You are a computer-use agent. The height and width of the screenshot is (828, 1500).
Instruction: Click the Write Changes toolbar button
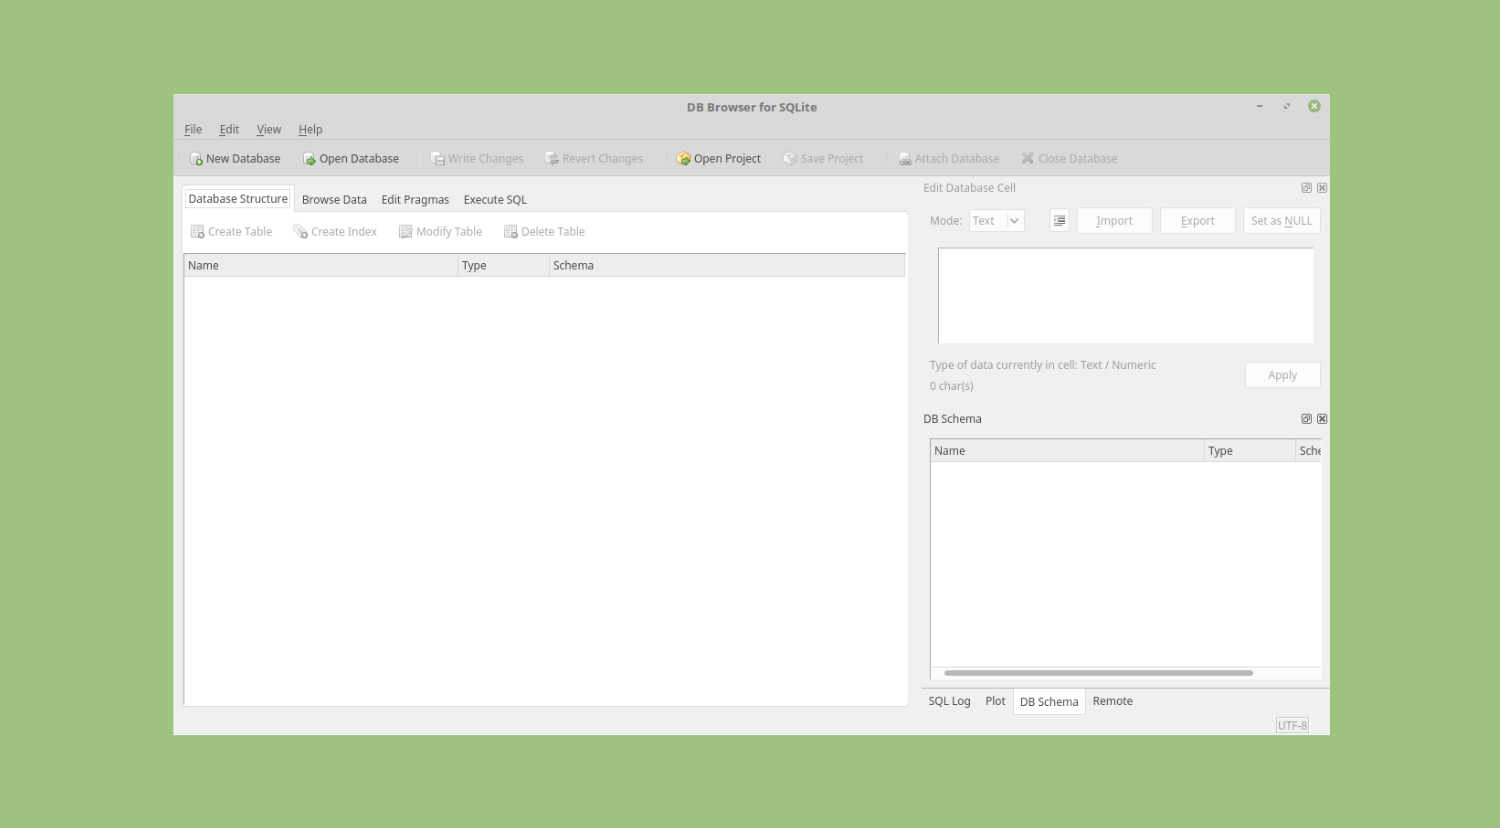[x=477, y=159]
